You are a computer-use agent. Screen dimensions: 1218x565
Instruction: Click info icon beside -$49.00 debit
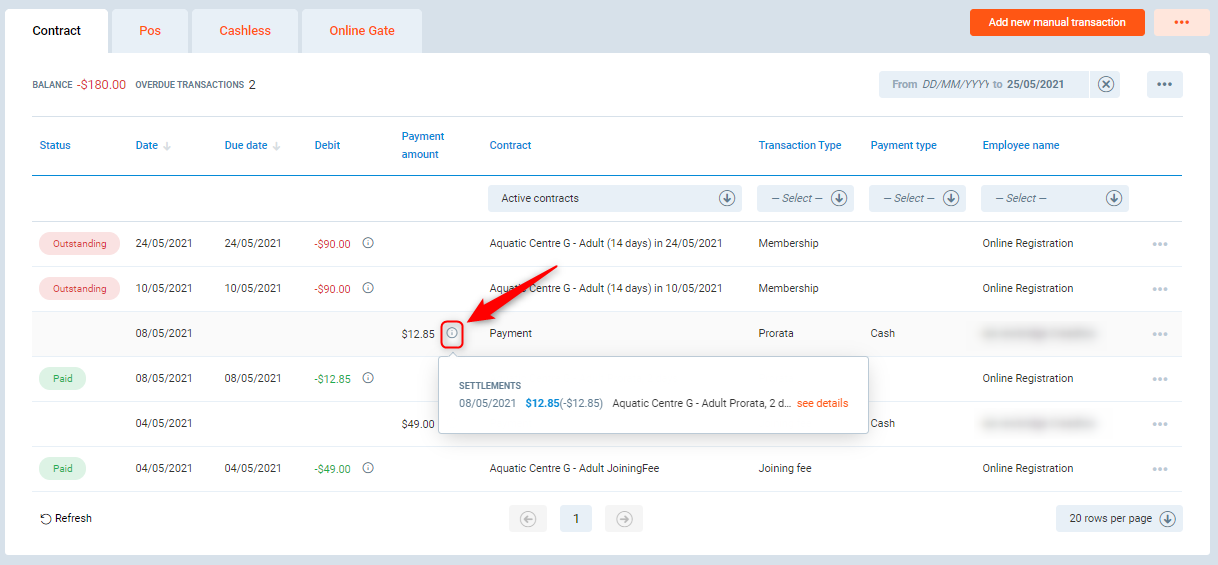368,468
